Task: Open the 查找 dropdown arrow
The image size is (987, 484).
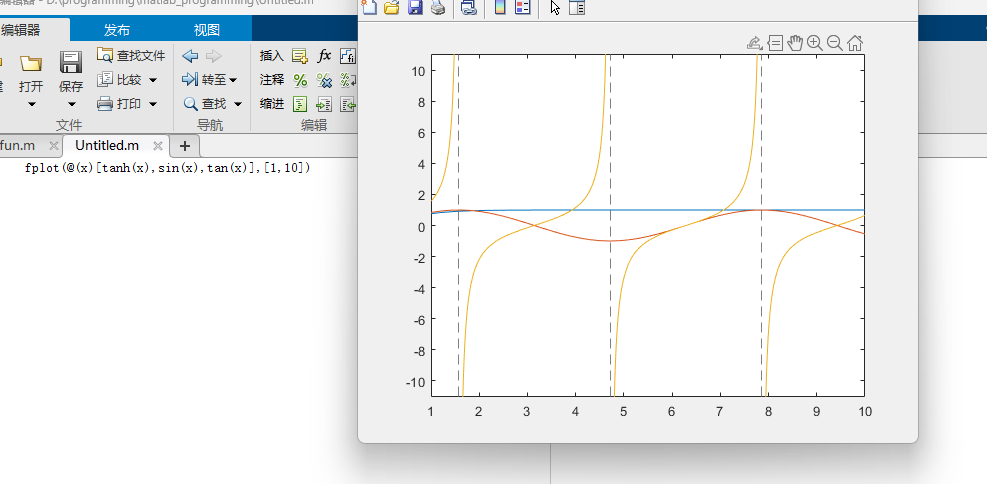Action: pyautogui.click(x=237, y=104)
